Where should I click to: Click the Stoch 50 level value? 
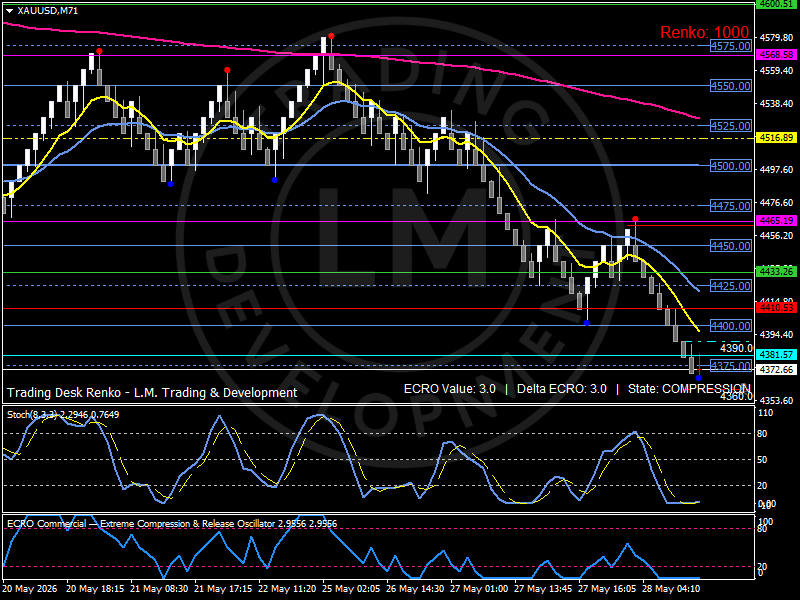tap(762, 460)
